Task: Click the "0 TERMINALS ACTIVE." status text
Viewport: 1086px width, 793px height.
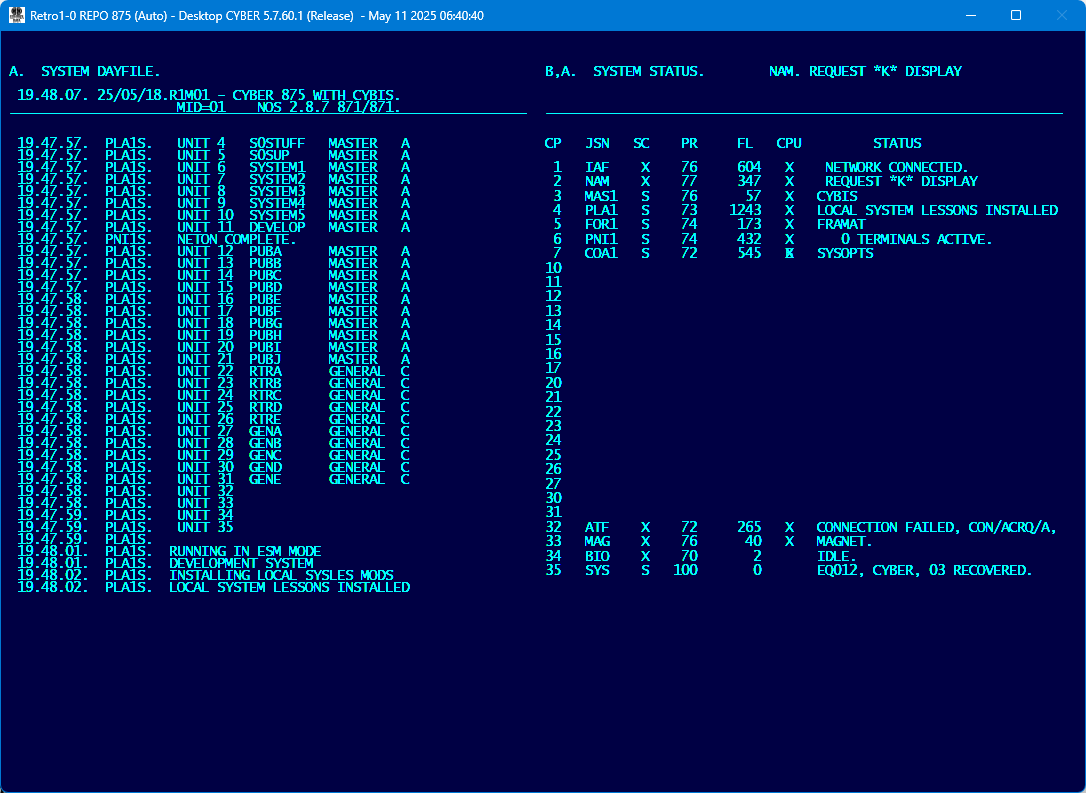Action: pyautogui.click(x=916, y=239)
